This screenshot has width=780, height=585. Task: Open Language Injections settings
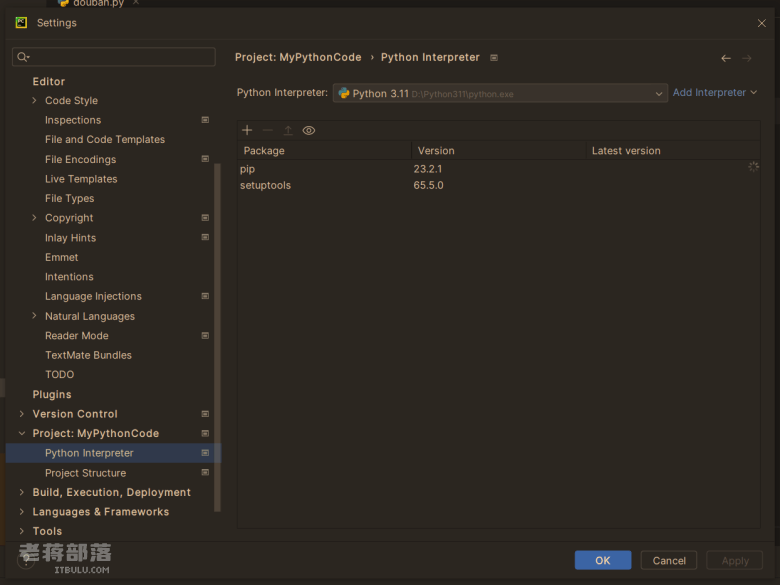pyautogui.click(x=94, y=296)
